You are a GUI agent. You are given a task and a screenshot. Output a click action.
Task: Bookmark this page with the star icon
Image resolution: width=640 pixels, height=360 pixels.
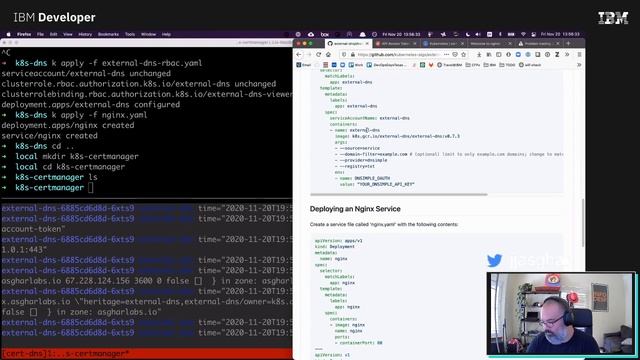(x=463, y=55)
